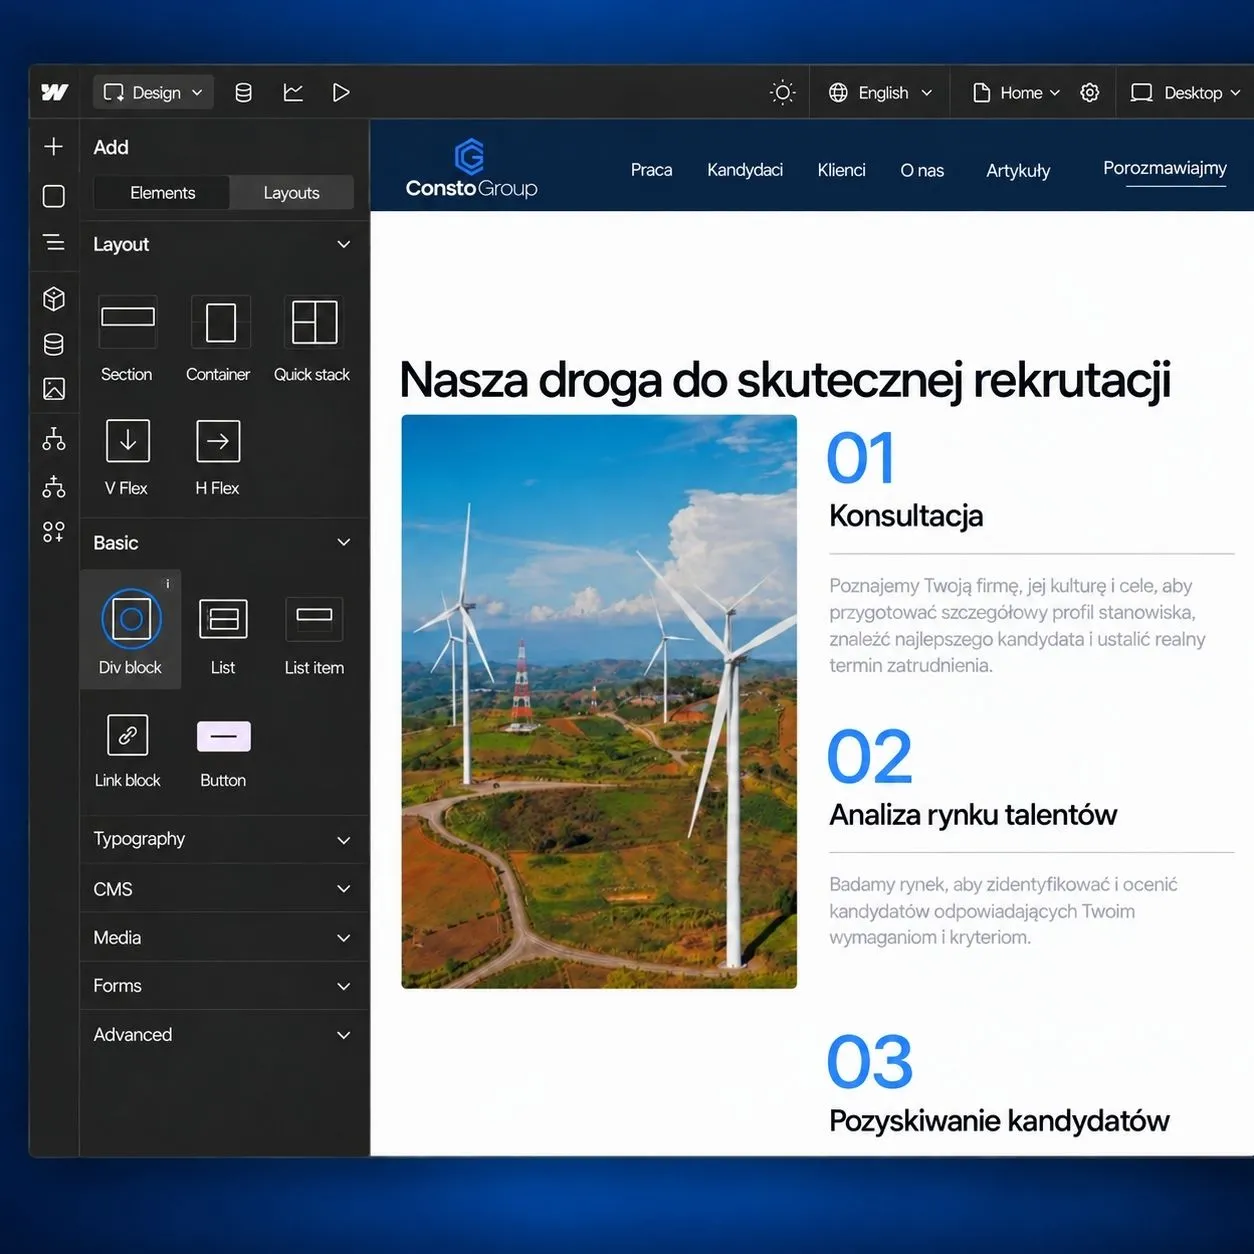Viewport: 1254px width, 1254px height.
Task: Expand the Forms section
Action: coord(222,985)
